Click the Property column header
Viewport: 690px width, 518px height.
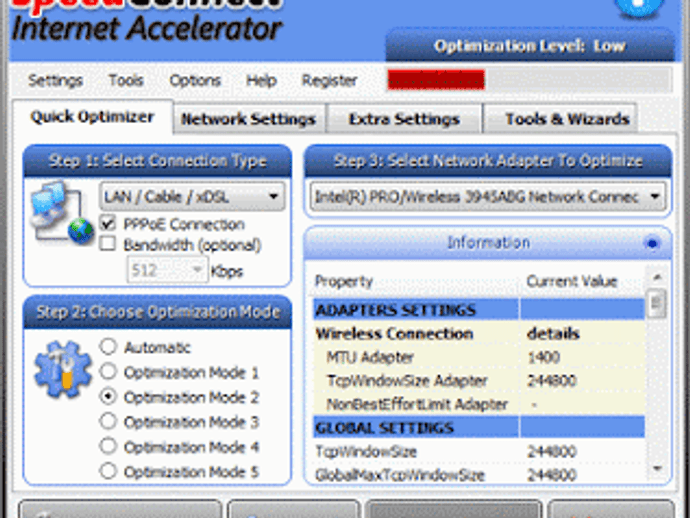[415, 281]
